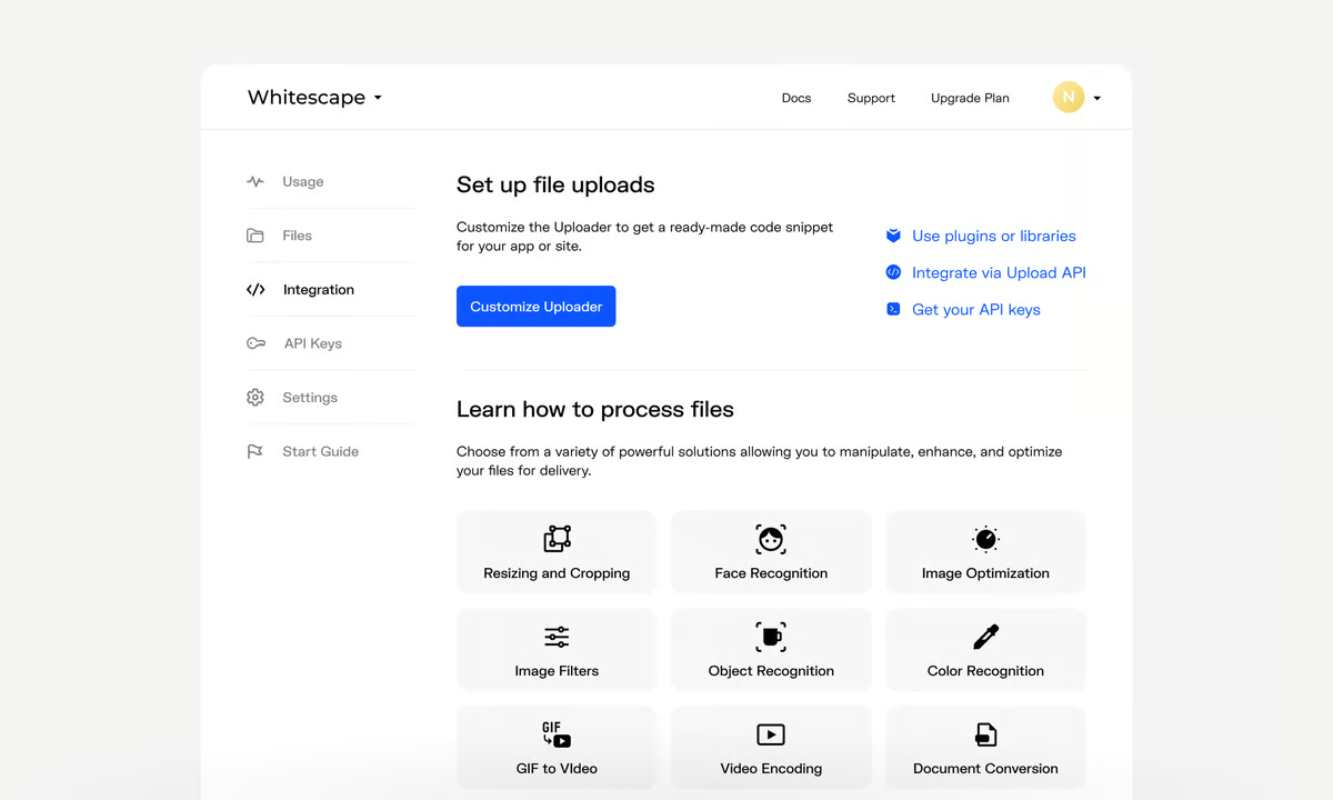Select the Video Encoding play icon
Screen dimensions: 1333x800
pyautogui.click(x=771, y=735)
